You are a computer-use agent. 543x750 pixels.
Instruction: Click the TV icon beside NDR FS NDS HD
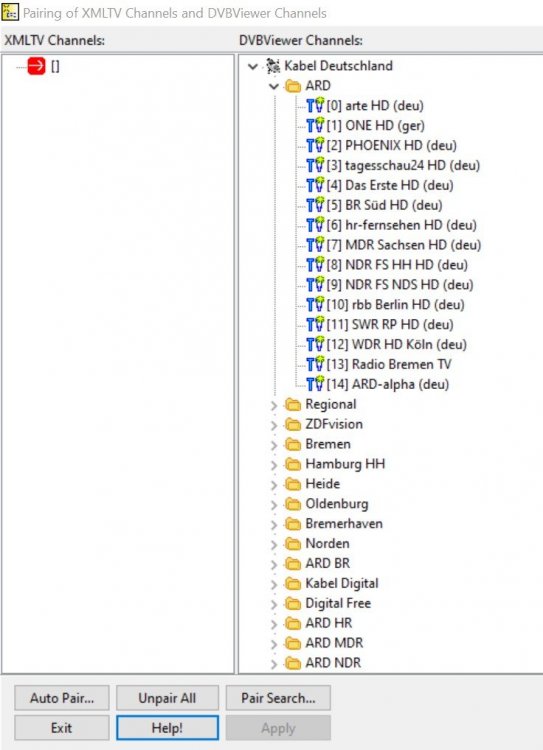315,285
